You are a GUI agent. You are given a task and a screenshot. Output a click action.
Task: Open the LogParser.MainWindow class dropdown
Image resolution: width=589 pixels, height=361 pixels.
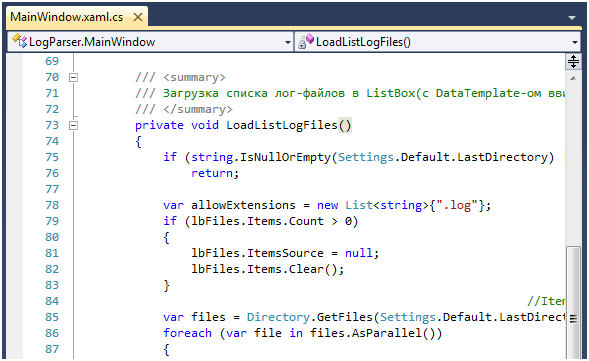point(288,42)
